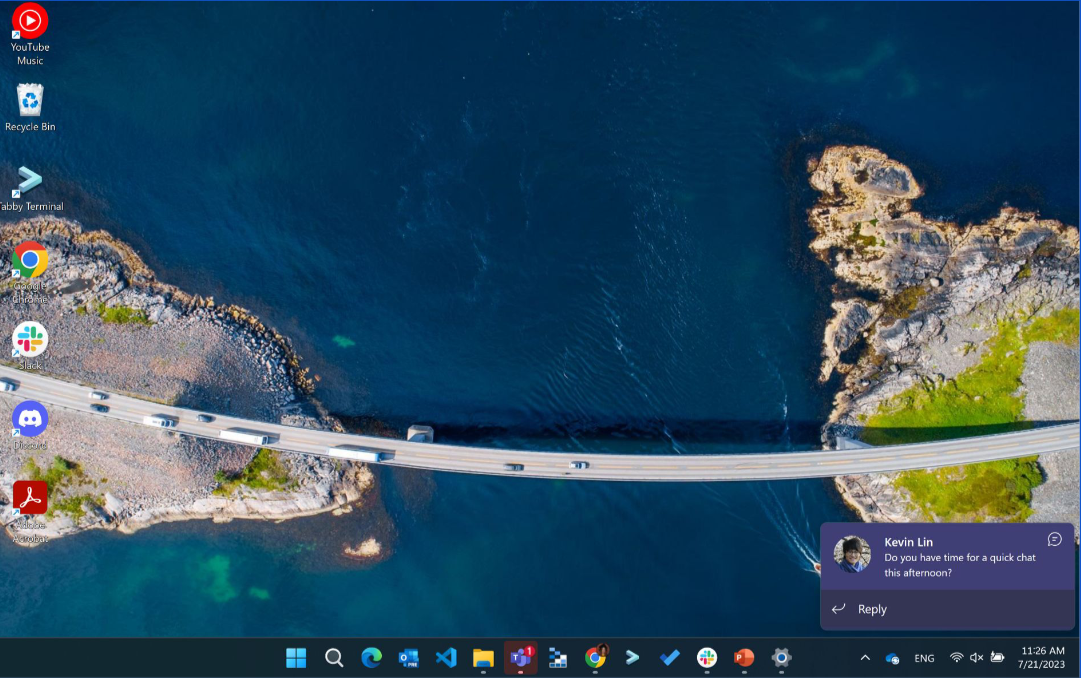Open the YouTube Music desktop shortcut
Viewport: 1081px width, 678px height.
point(30,34)
